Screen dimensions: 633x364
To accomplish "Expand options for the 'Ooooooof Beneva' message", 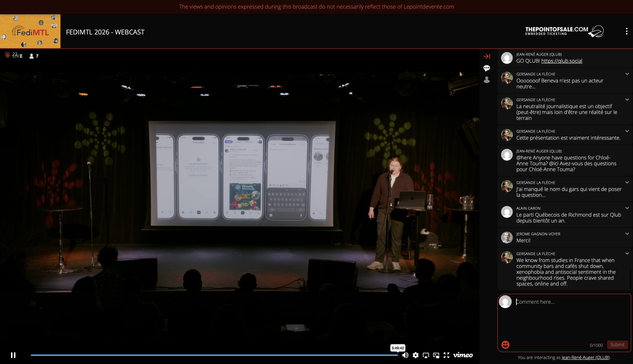I will coord(627,74).
